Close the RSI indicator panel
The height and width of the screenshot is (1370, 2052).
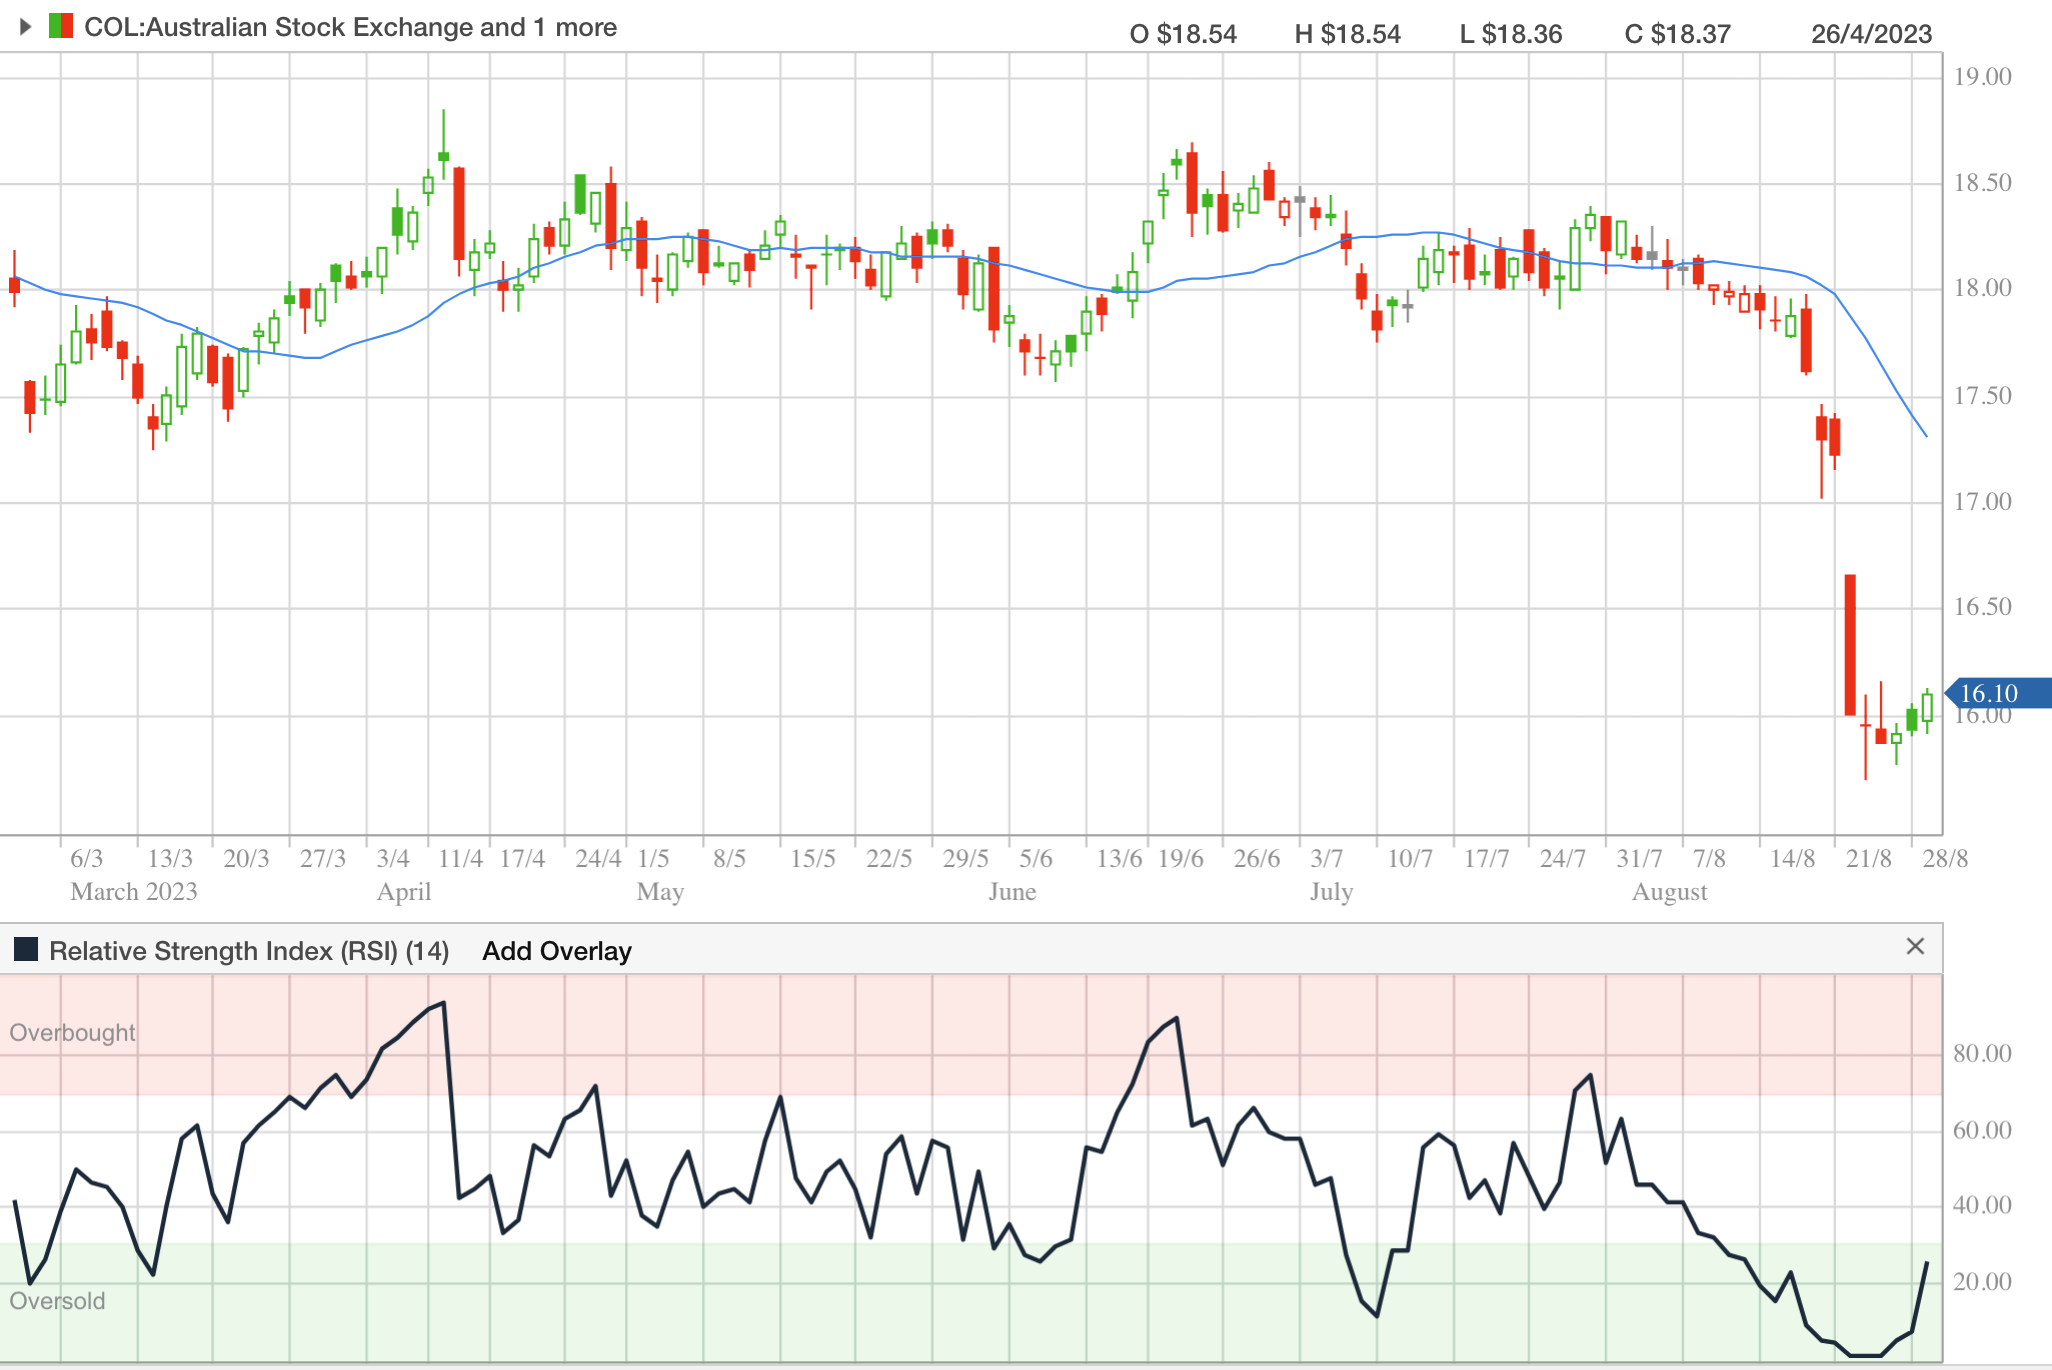click(x=1915, y=947)
